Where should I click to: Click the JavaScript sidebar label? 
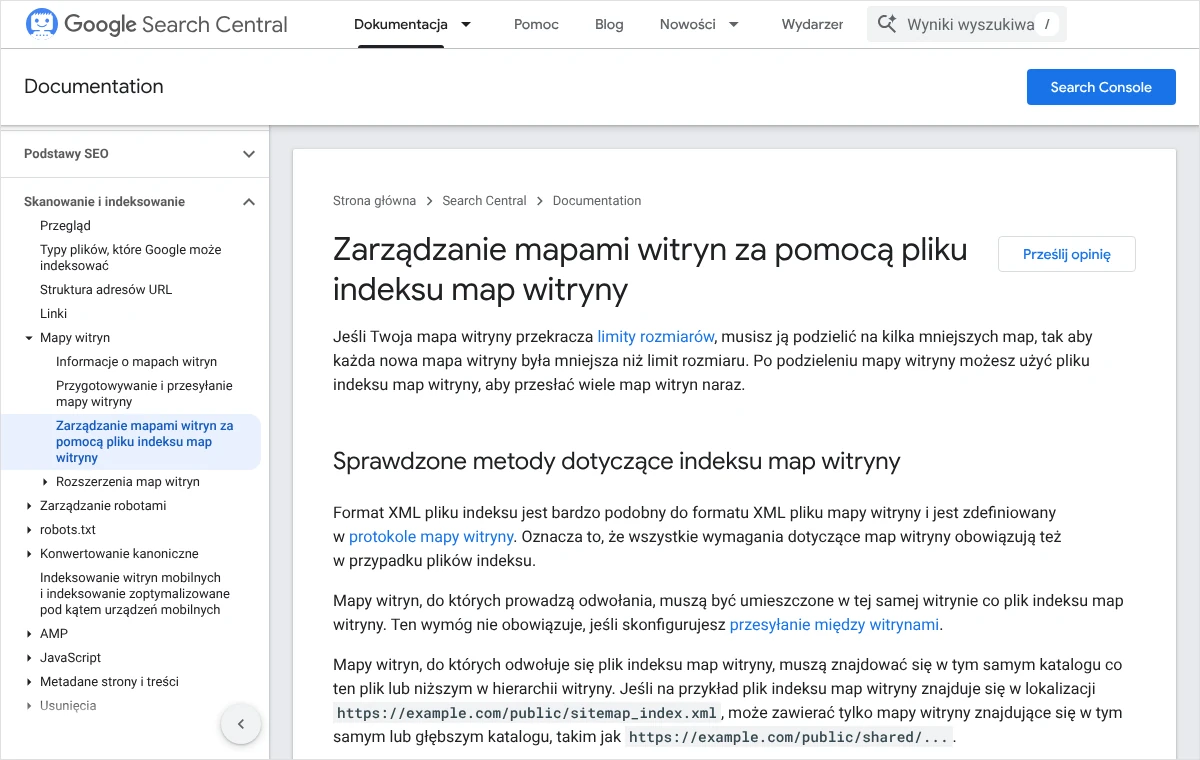[x=70, y=658]
